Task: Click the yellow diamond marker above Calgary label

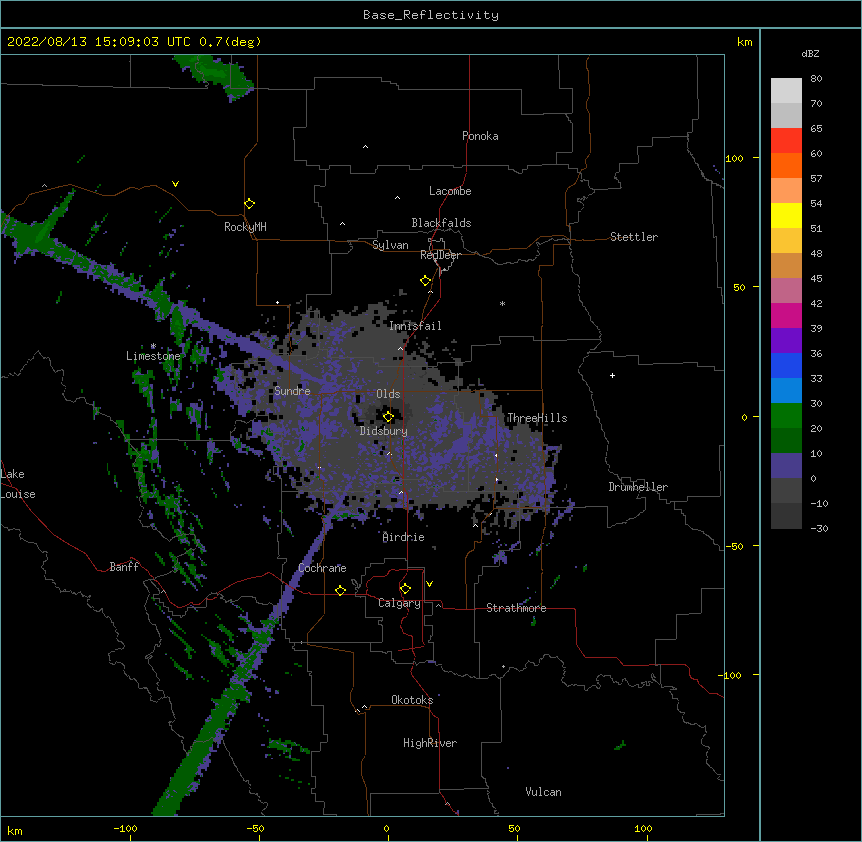Action: 405,589
